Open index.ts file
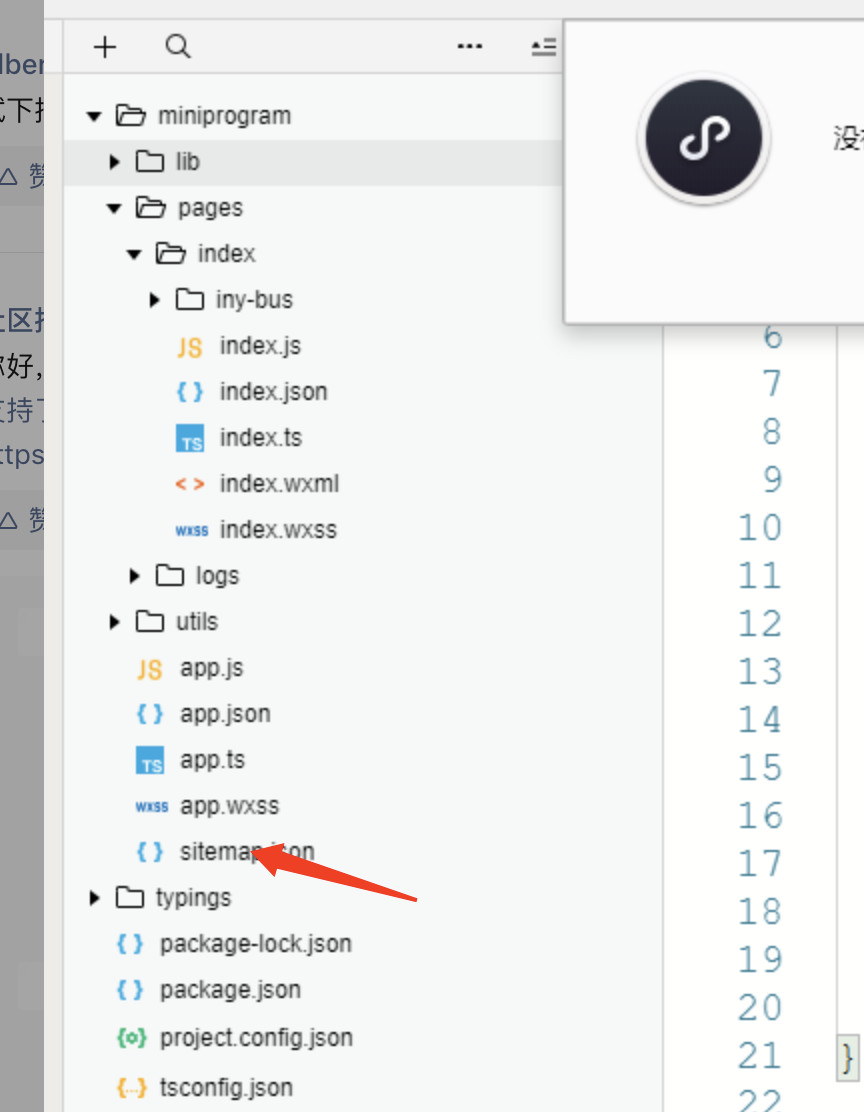864x1112 pixels. [260, 438]
